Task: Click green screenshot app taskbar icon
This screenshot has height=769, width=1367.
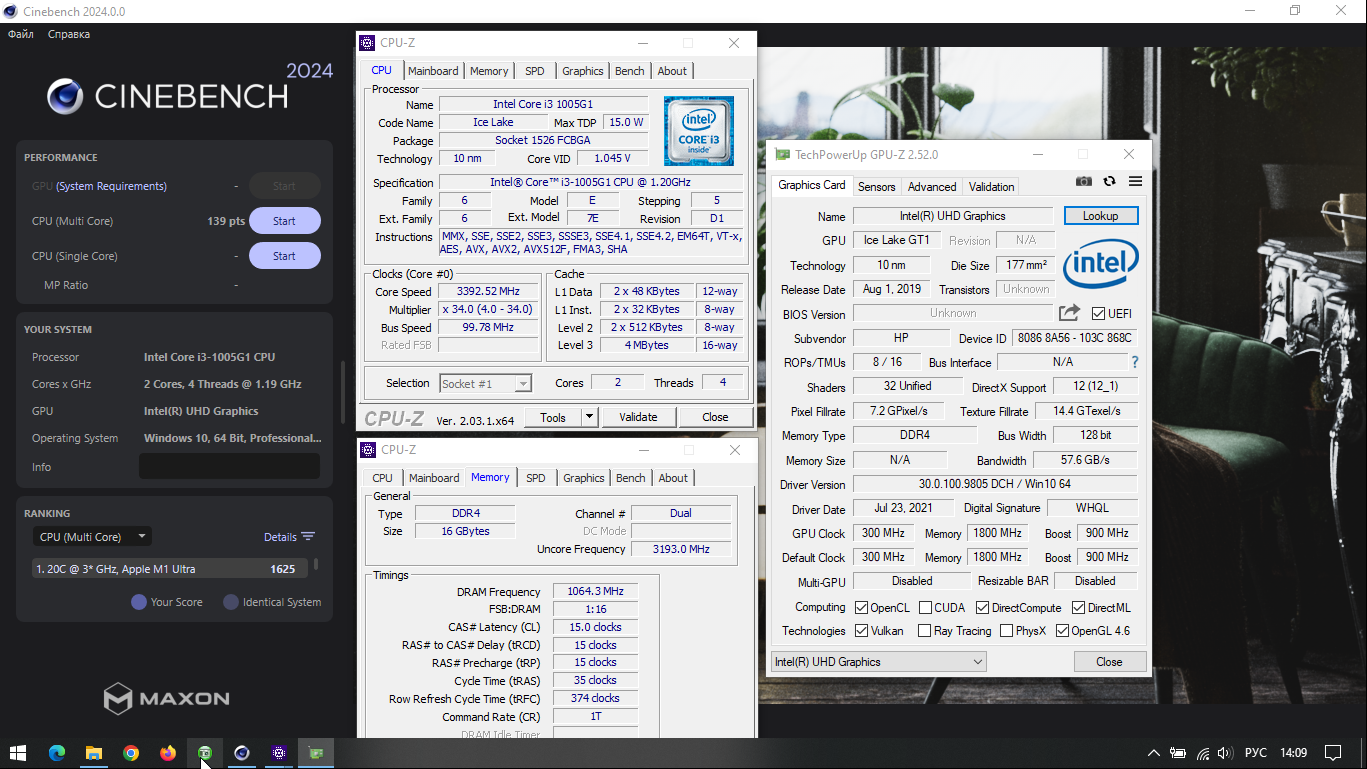Action: click(x=205, y=753)
